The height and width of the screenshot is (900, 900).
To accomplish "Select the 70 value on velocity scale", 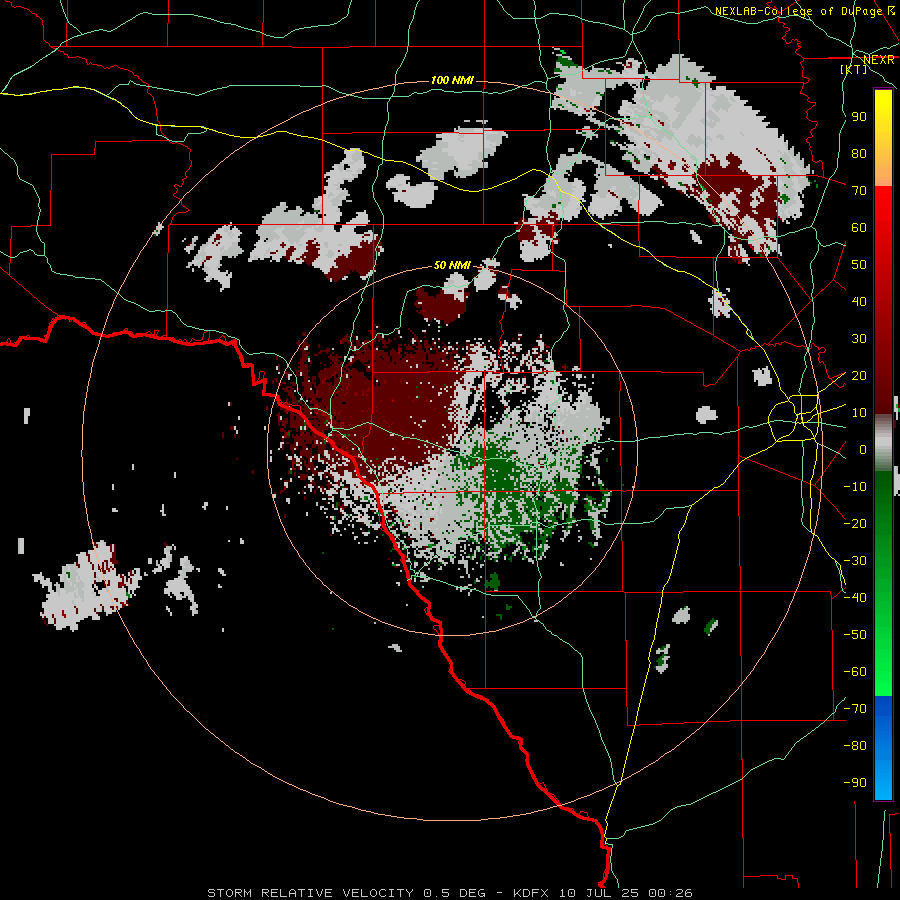I will (x=859, y=191).
